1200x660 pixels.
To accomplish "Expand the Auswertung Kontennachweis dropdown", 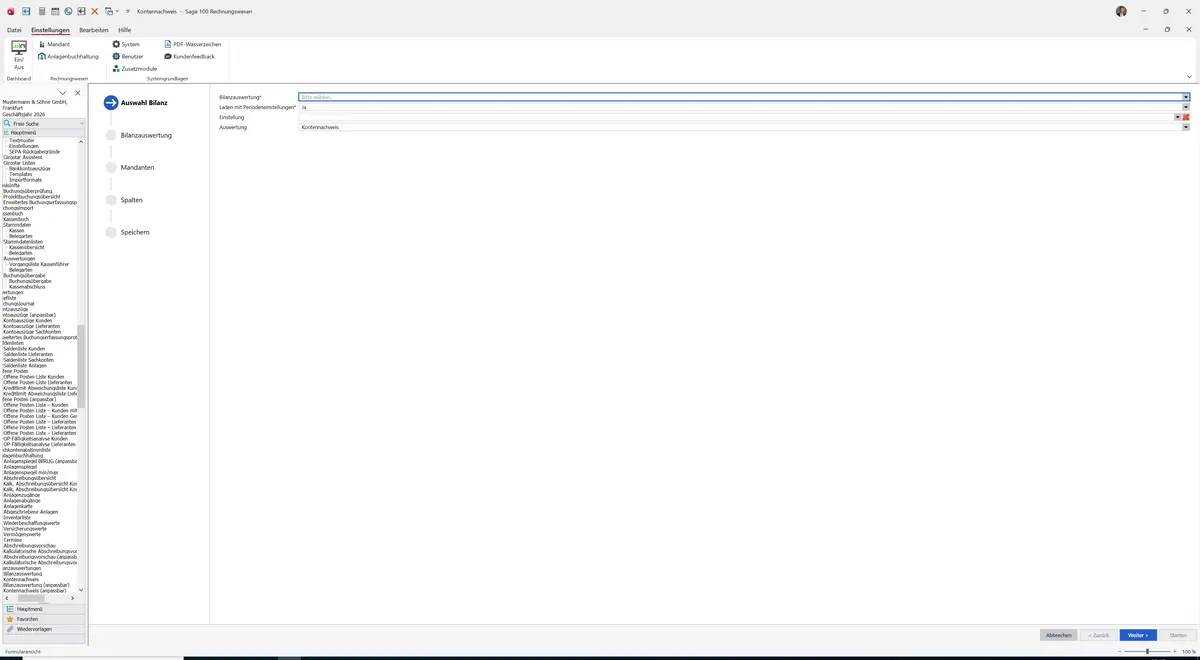I will [x=1186, y=127].
